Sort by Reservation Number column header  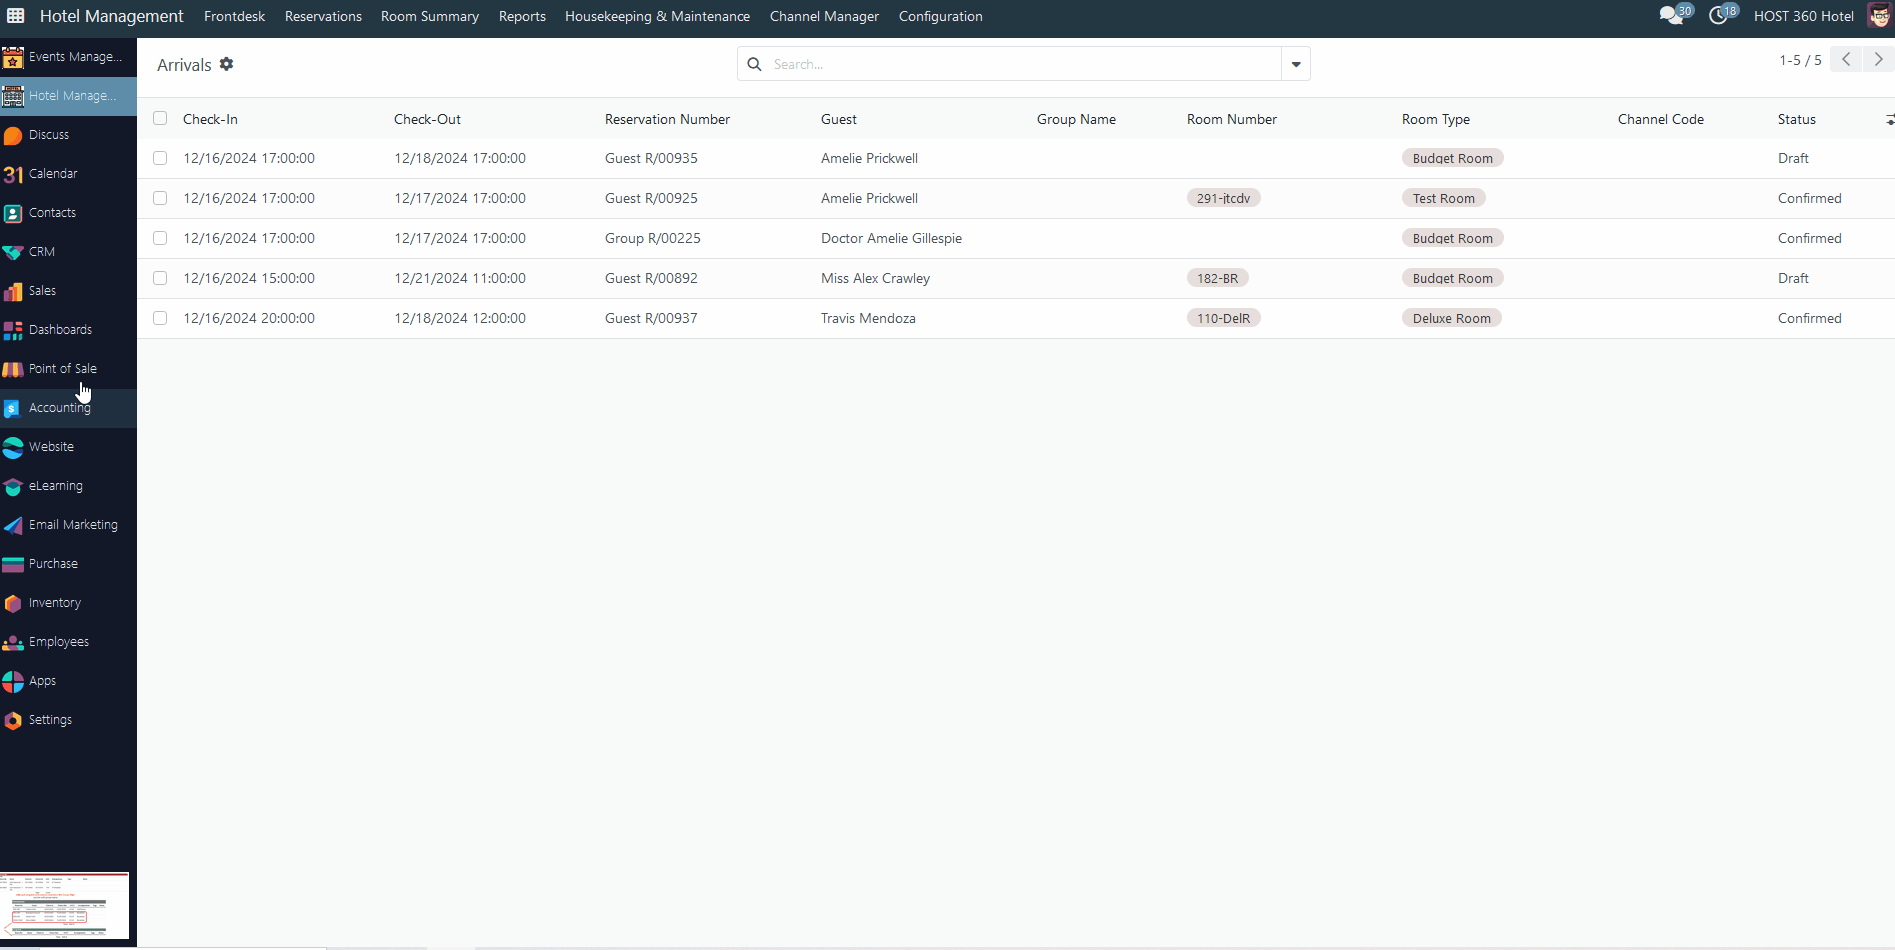667,119
